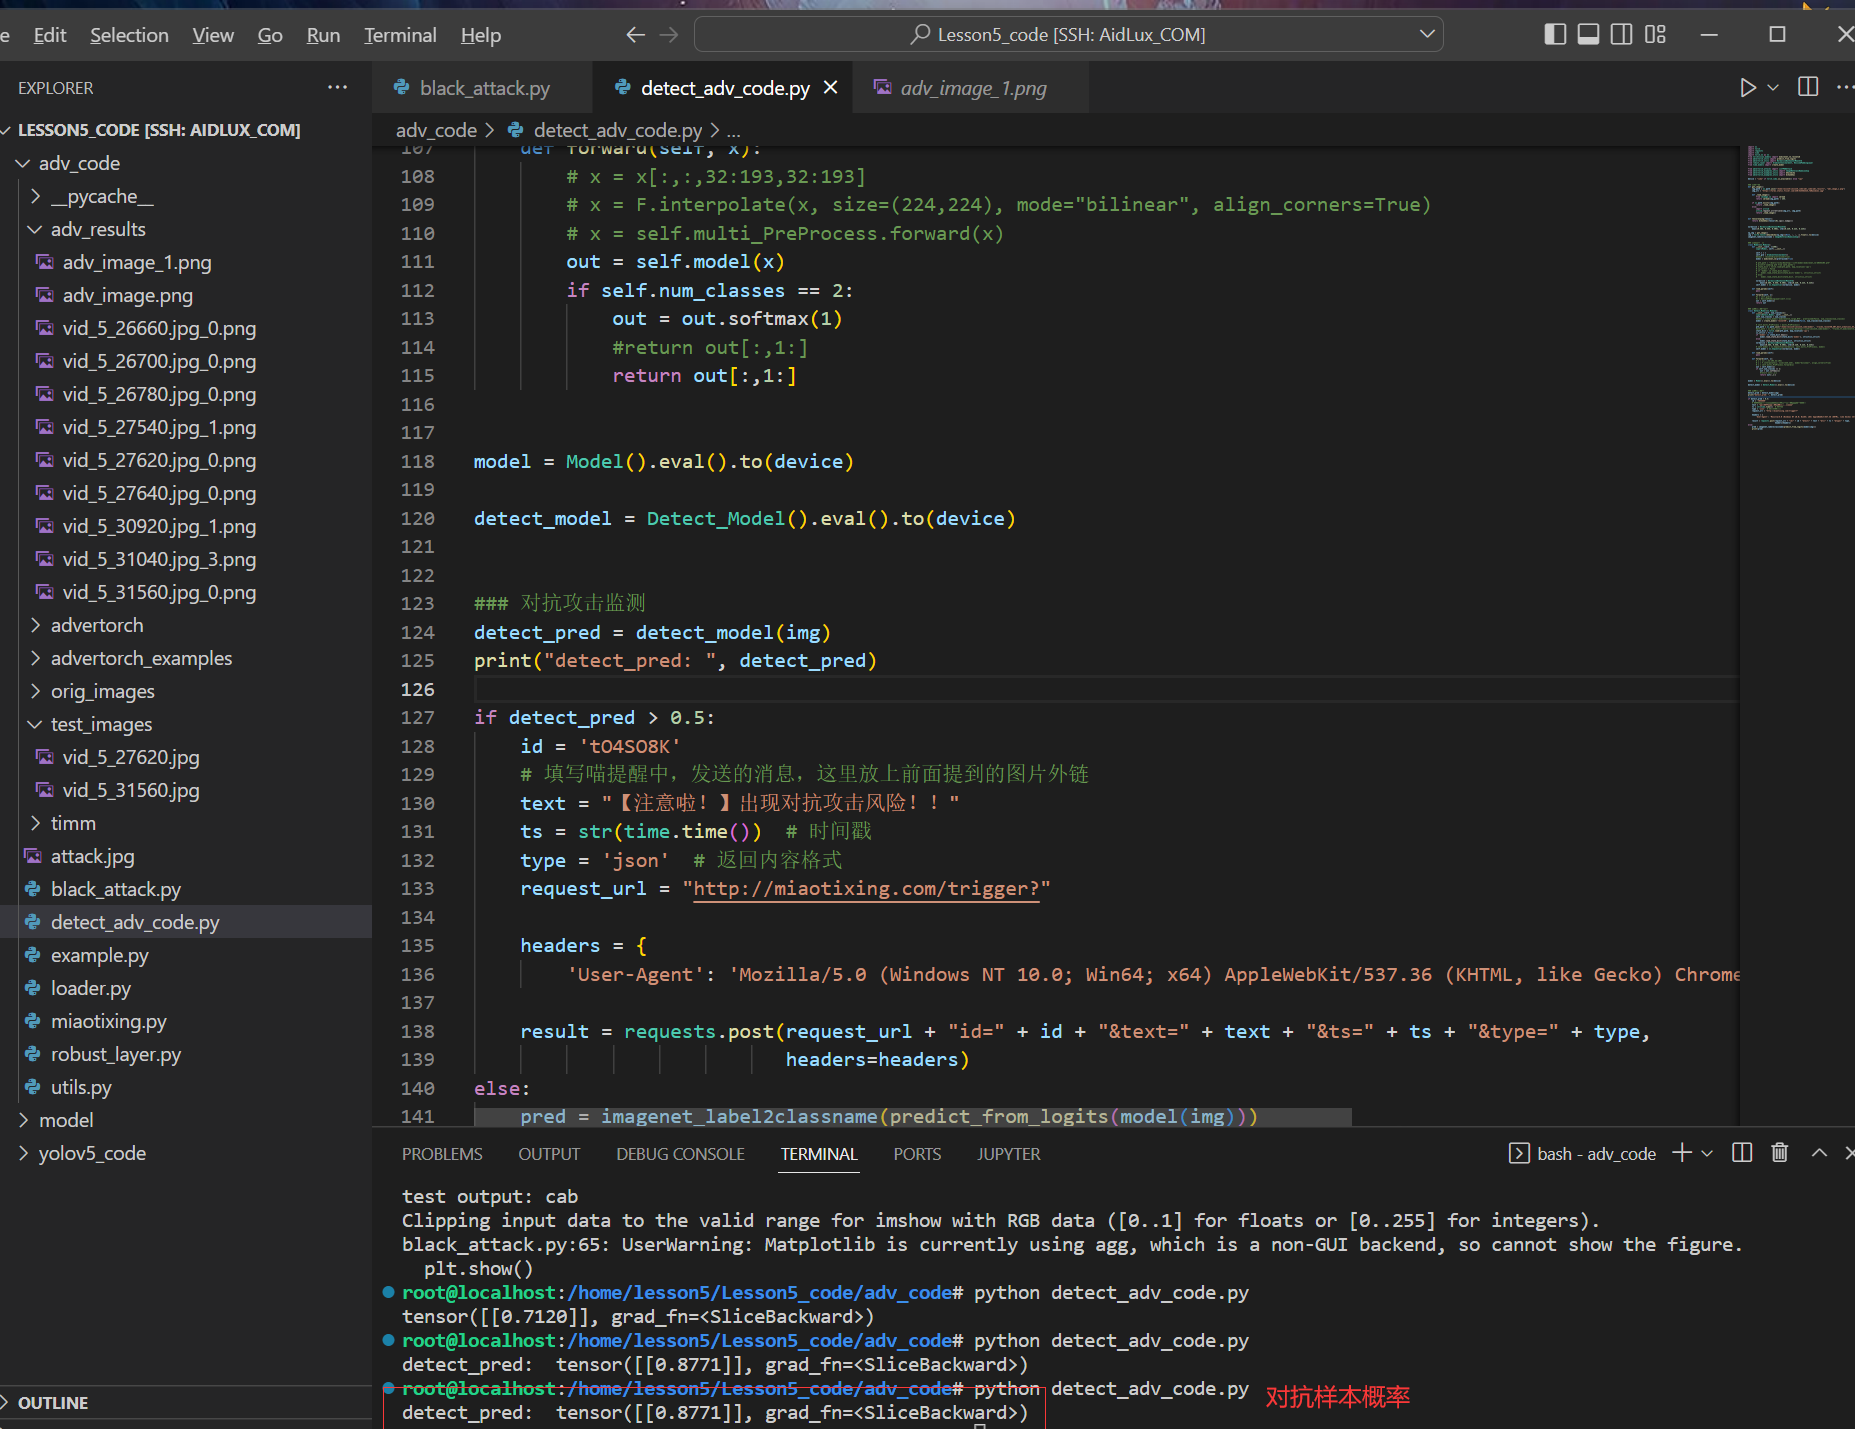Run Python file with play button
Screen dimensions: 1855x1429
pos(1747,88)
